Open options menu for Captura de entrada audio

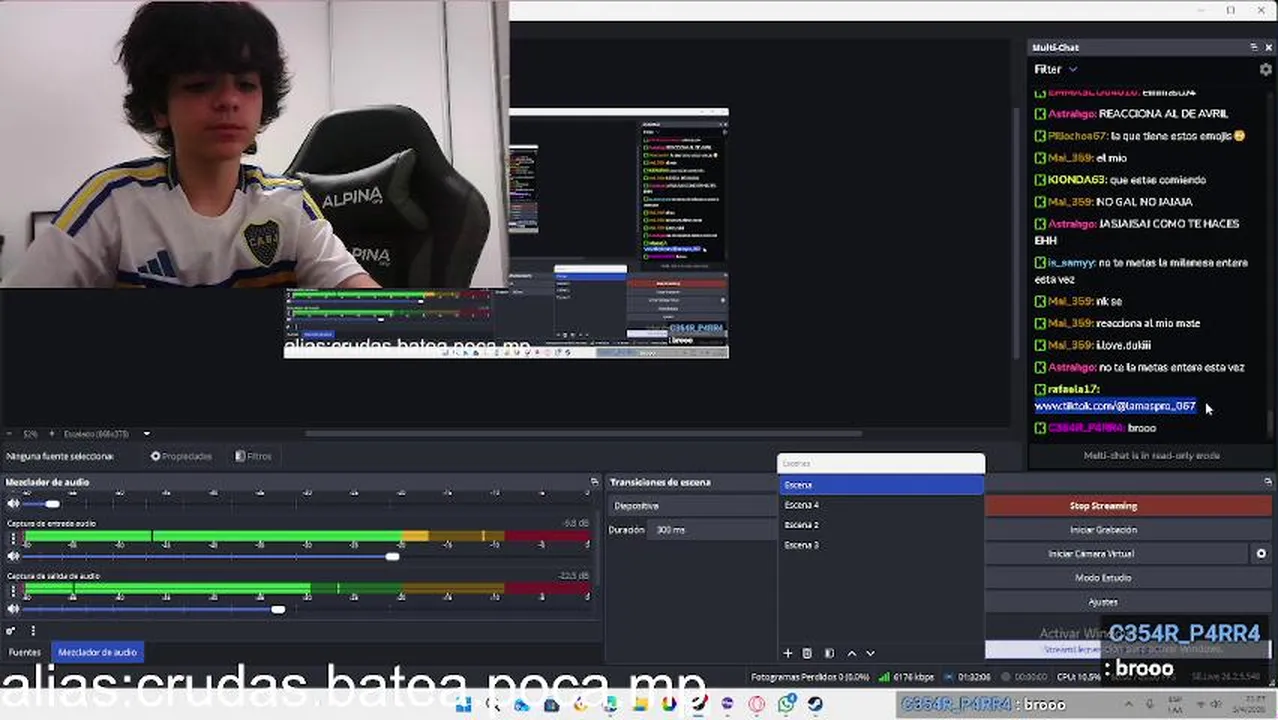point(13,539)
